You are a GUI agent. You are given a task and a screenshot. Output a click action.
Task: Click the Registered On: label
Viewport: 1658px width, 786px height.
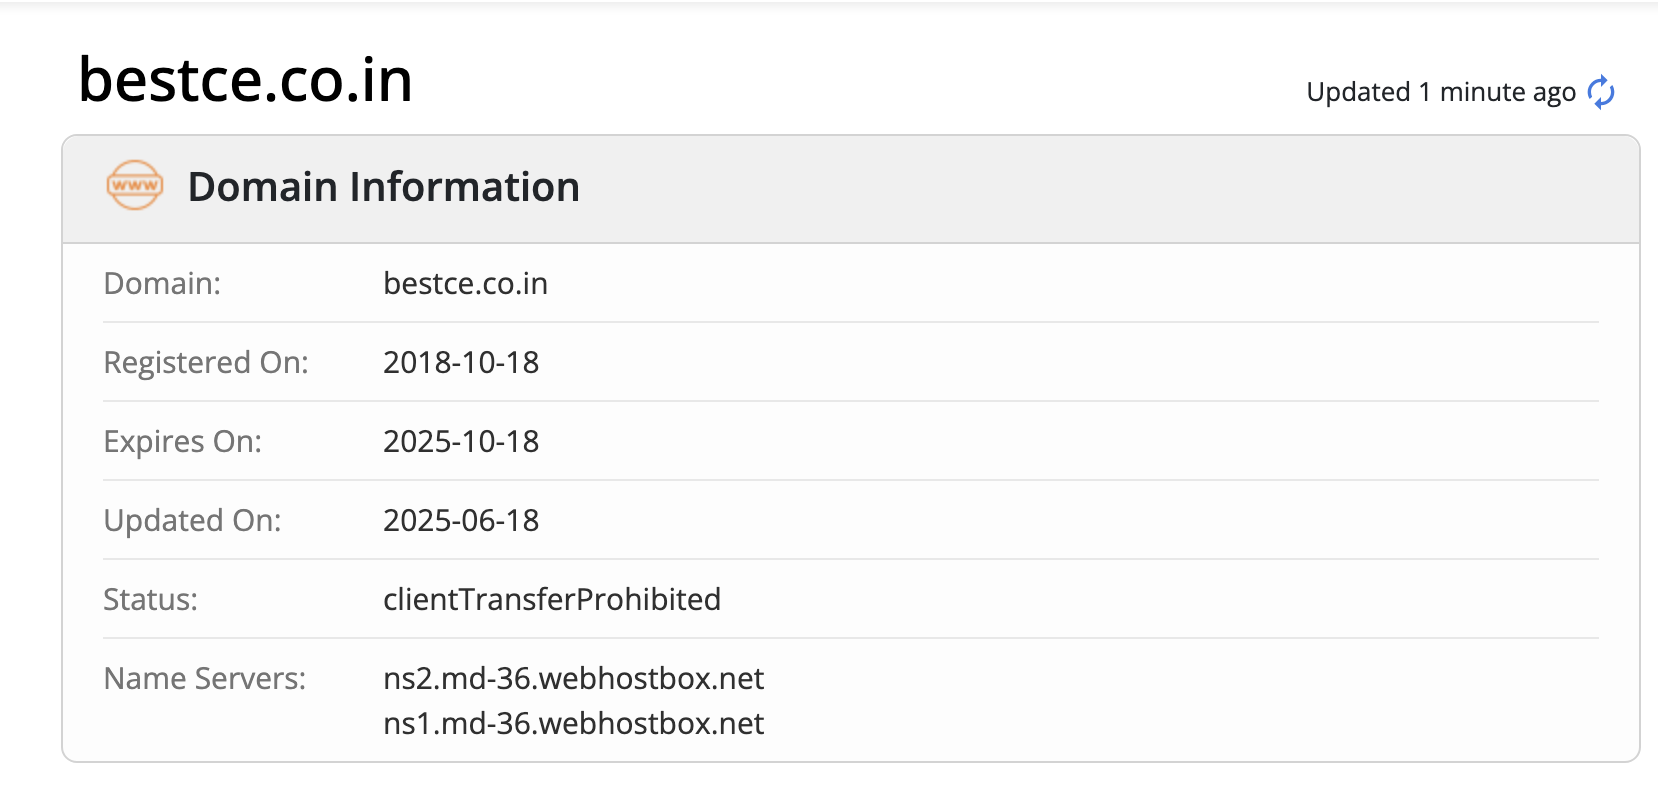(206, 362)
